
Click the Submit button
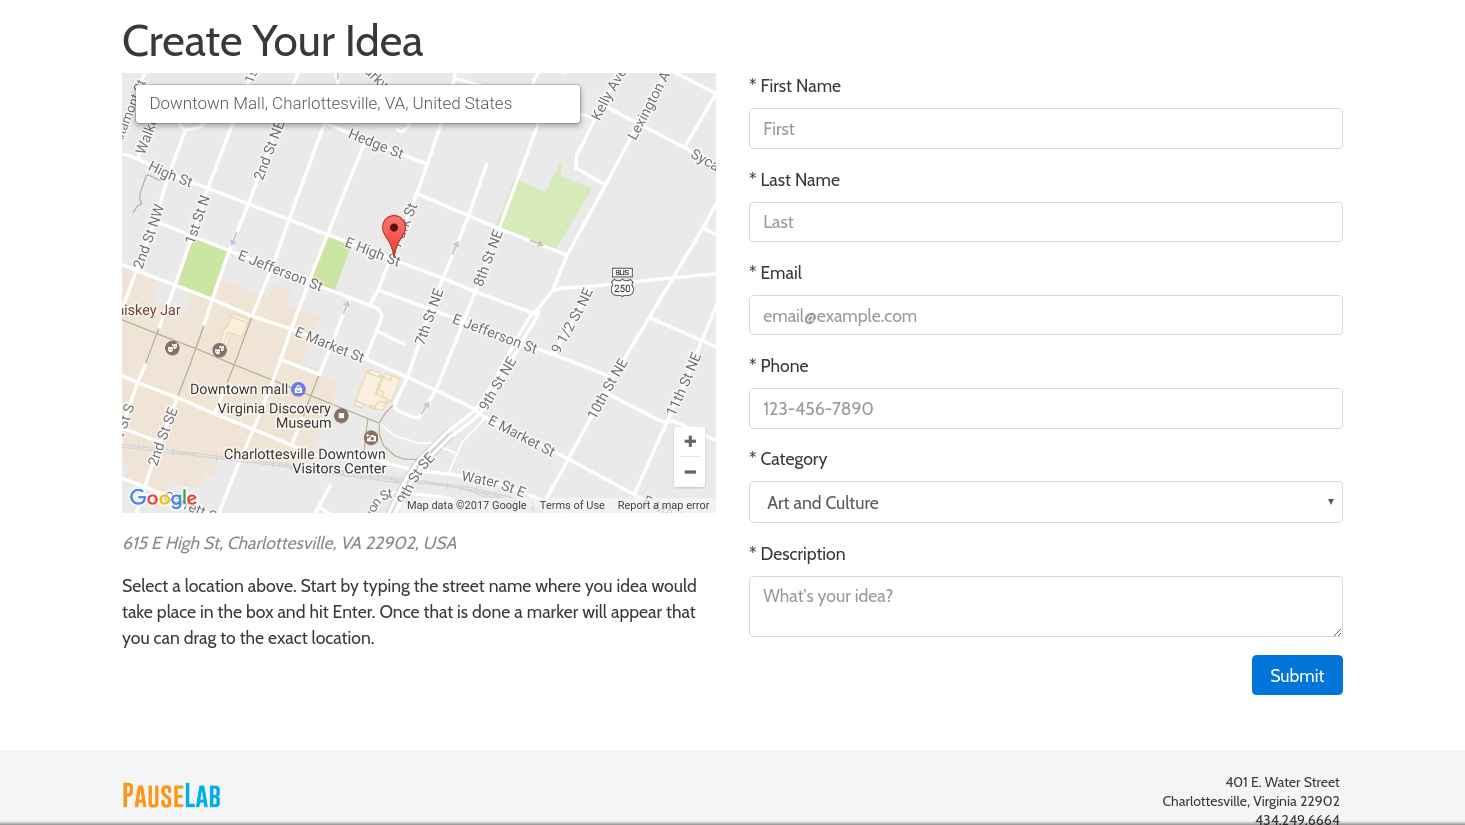point(1297,675)
